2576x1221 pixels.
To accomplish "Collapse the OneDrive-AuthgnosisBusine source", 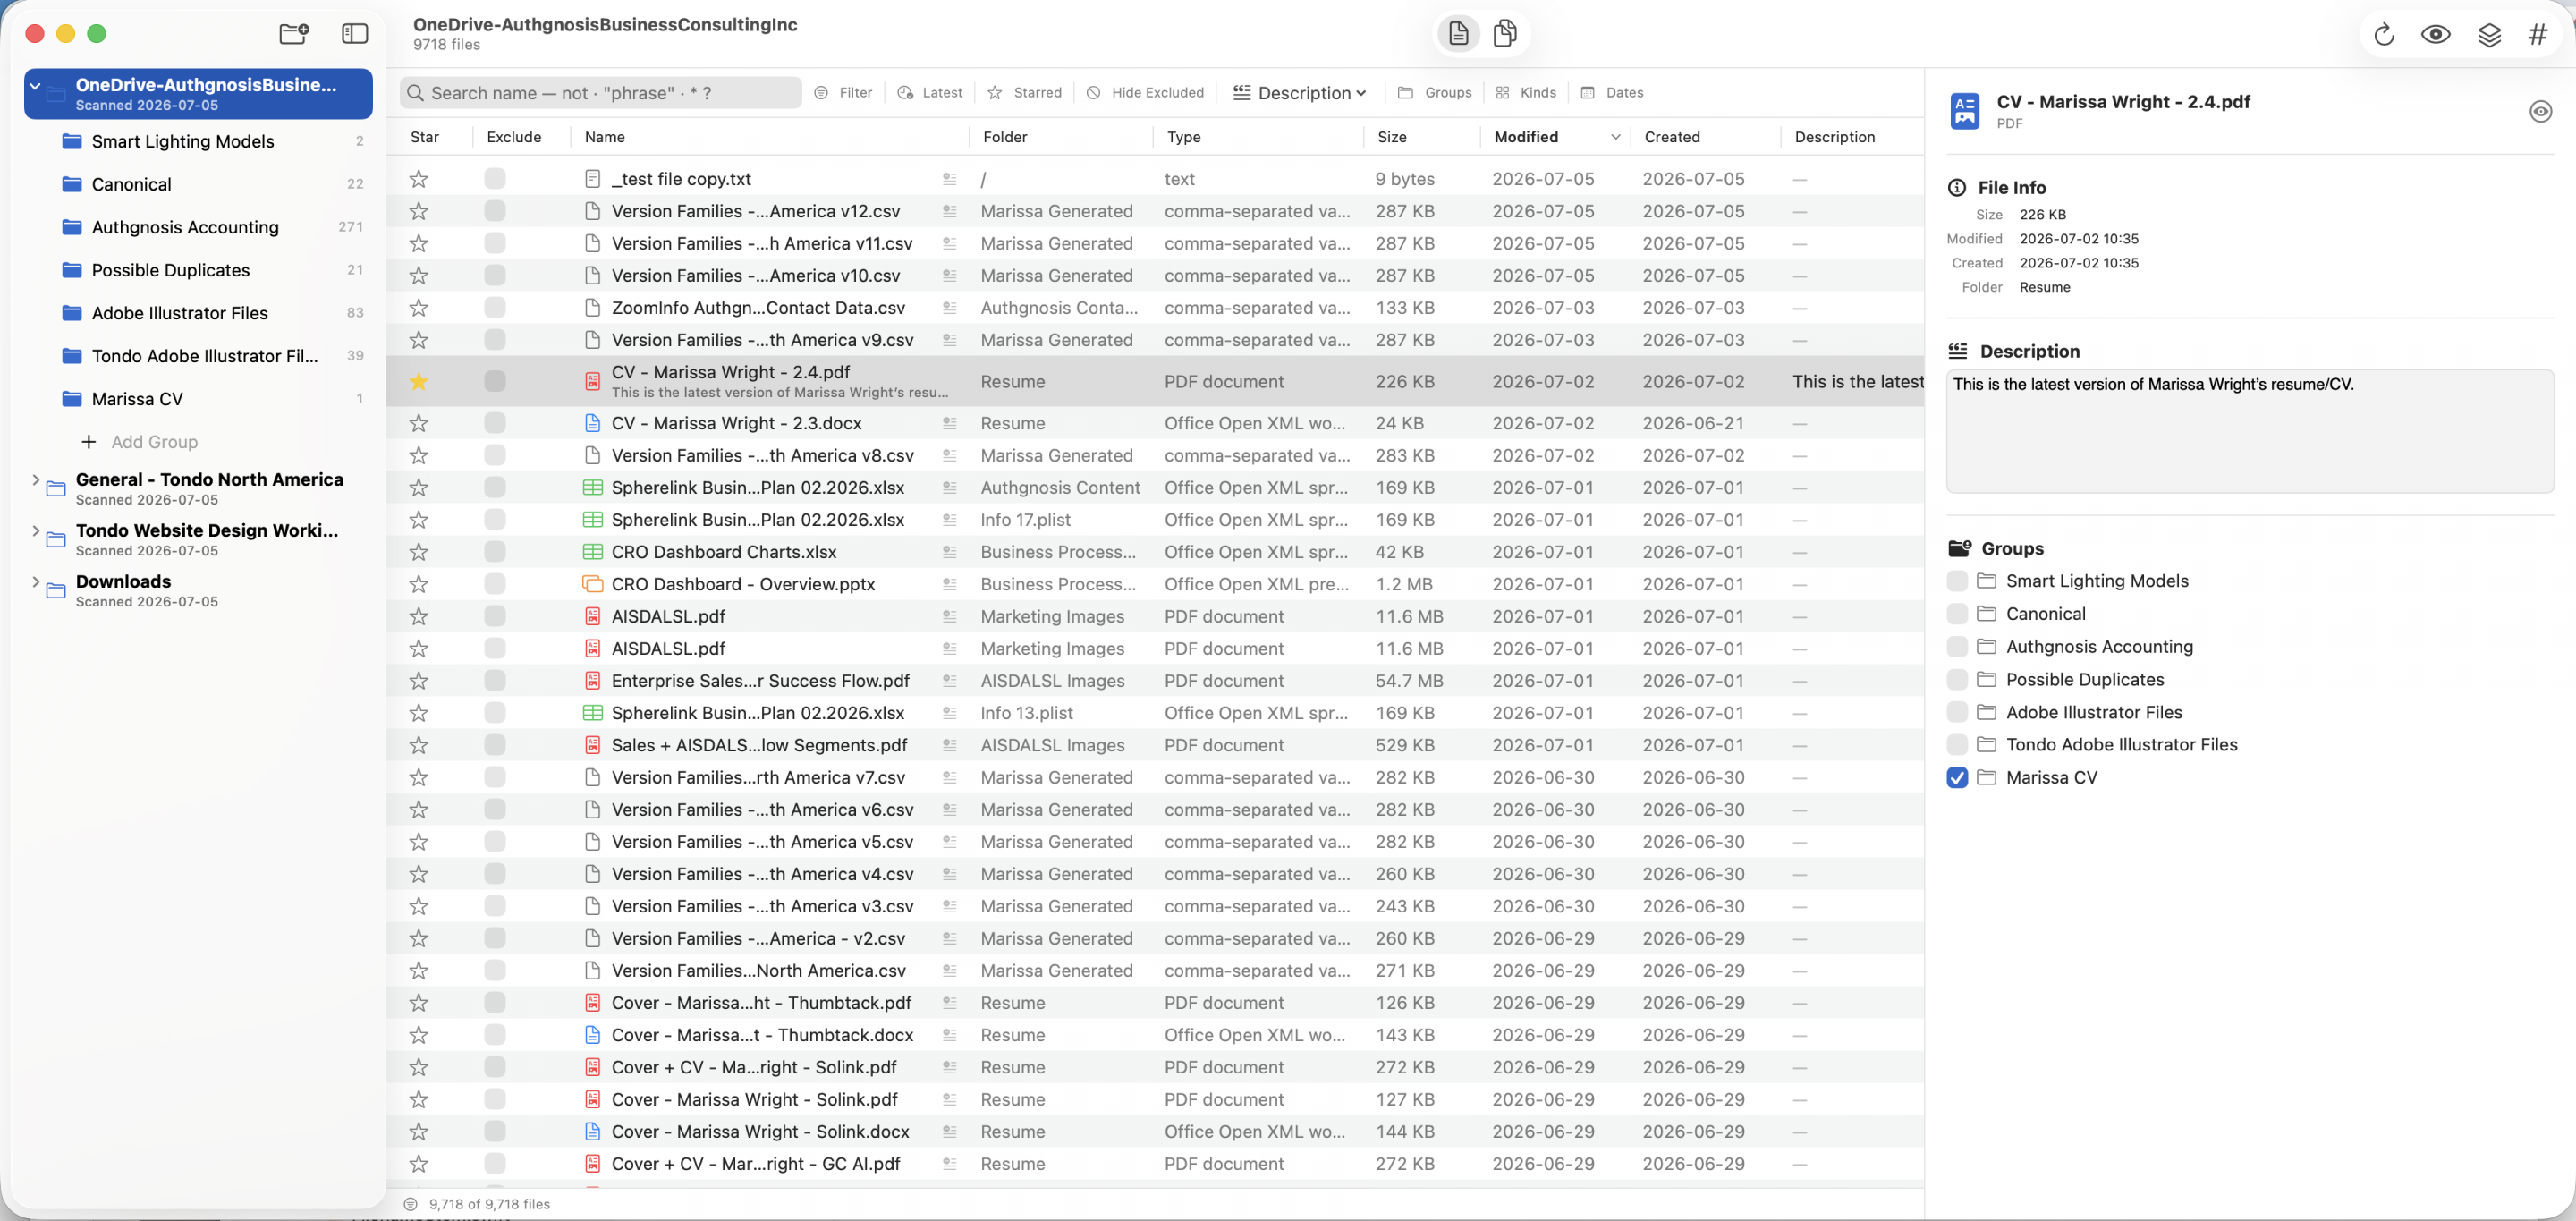I will click(35, 86).
